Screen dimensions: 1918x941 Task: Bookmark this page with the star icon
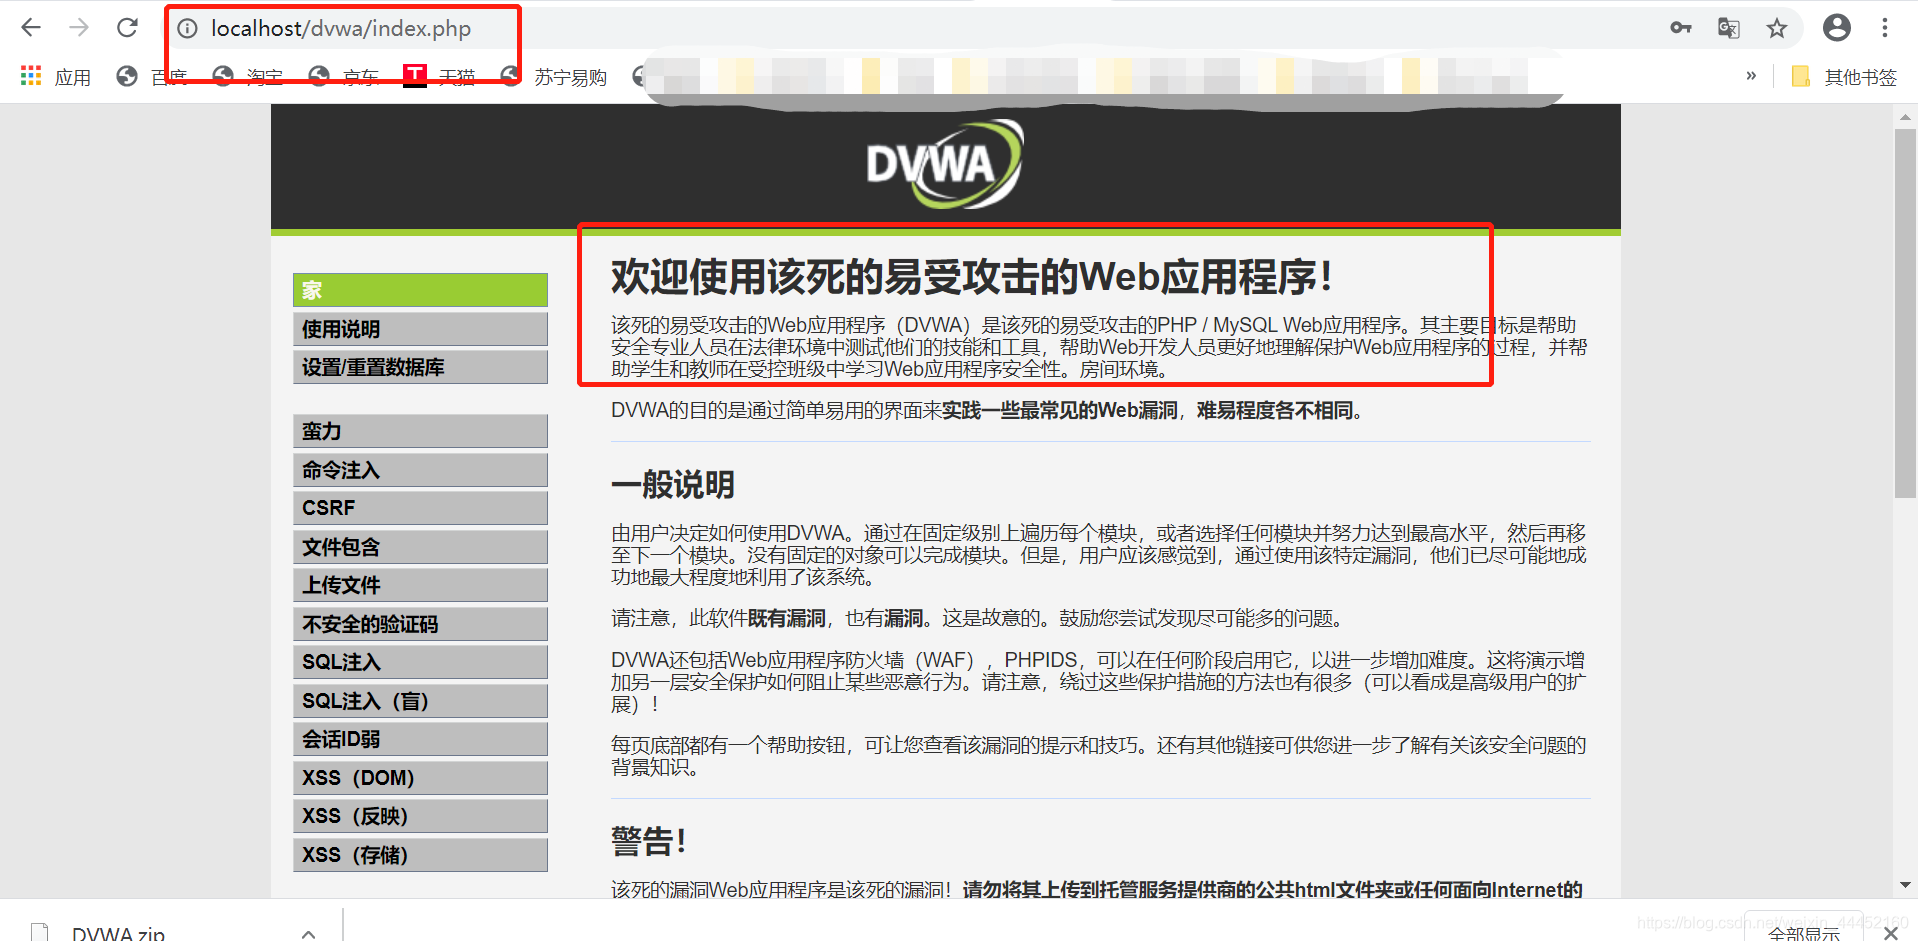[1777, 28]
